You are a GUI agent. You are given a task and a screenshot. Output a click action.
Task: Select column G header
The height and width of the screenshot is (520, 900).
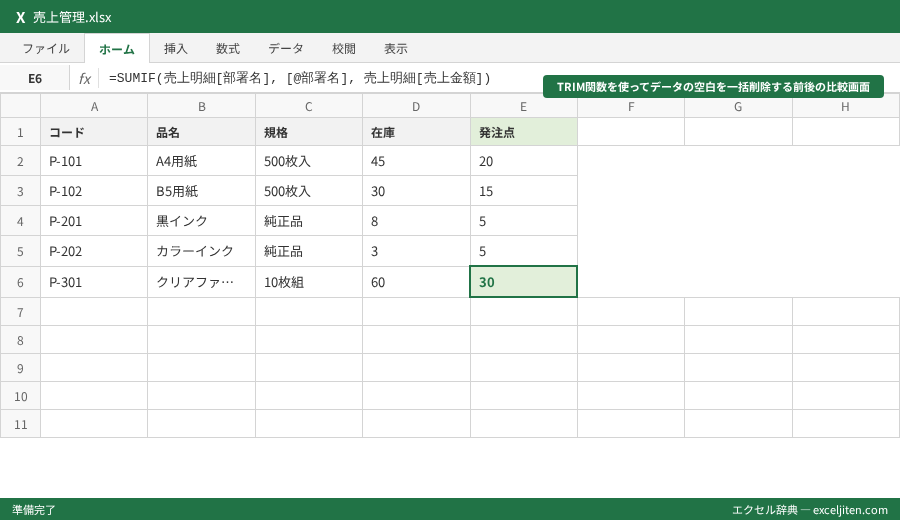point(738,106)
